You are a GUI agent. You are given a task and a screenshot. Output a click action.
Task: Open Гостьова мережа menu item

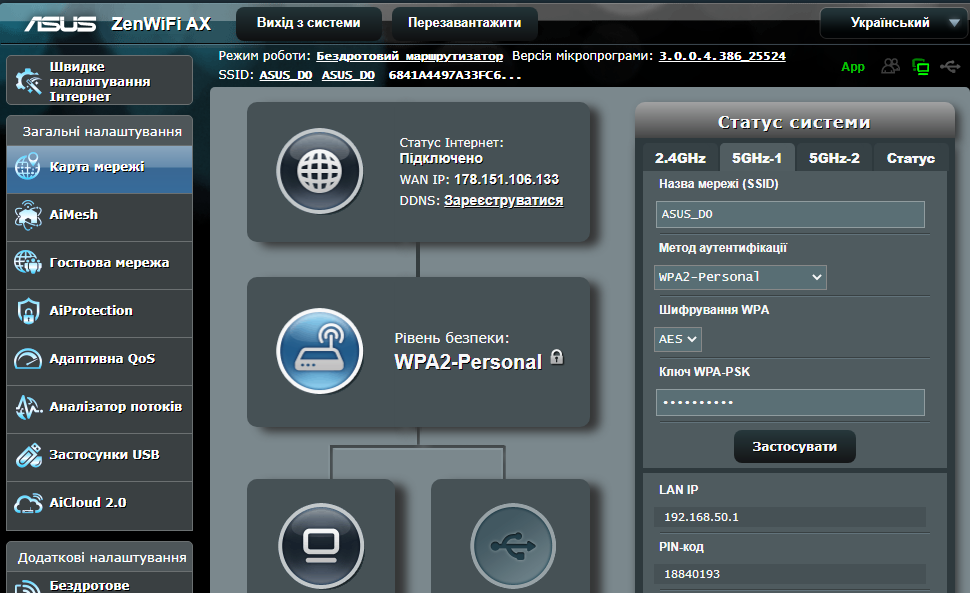(x=100, y=266)
